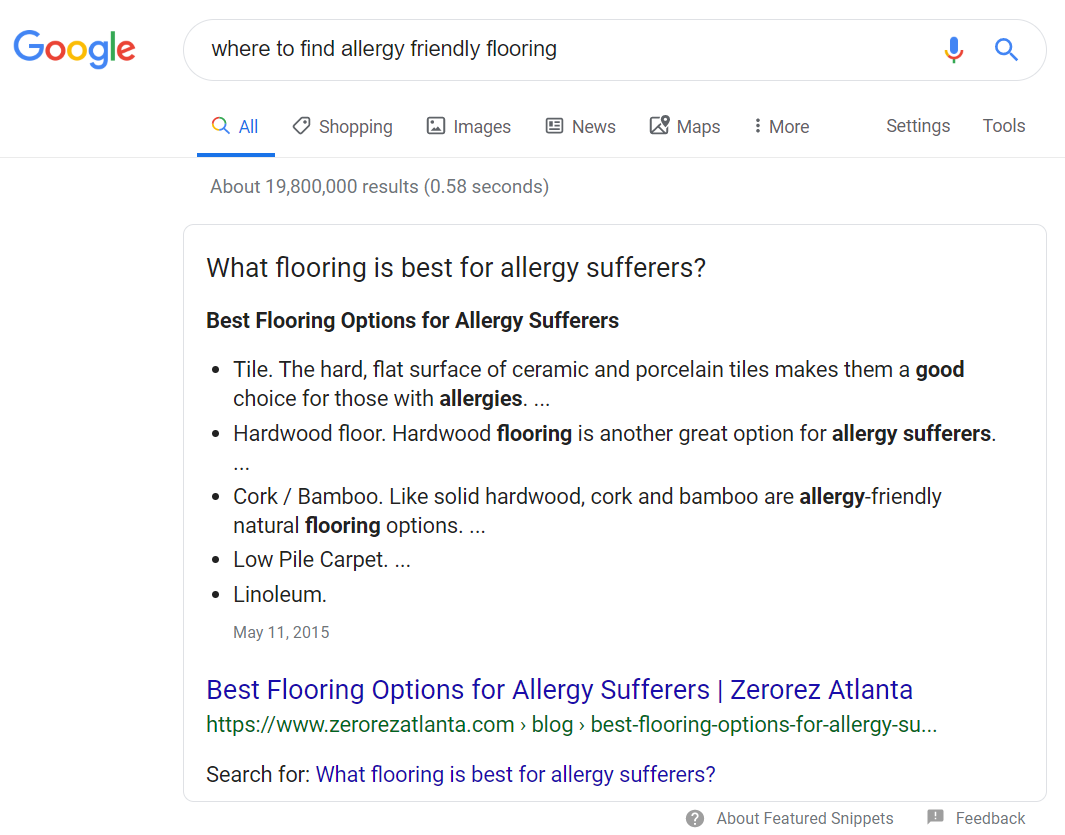Click the News tab newspaper icon
This screenshot has height=835, width=1065.
coord(554,126)
